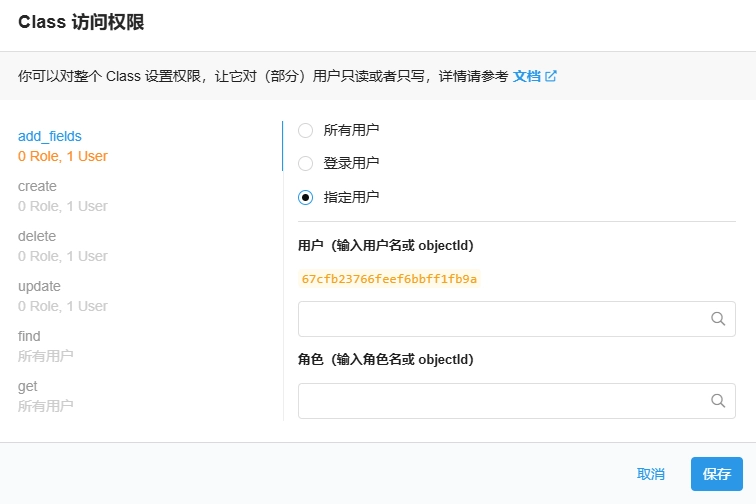
Task: Switch to the delete permission tab
Action: click(37, 236)
